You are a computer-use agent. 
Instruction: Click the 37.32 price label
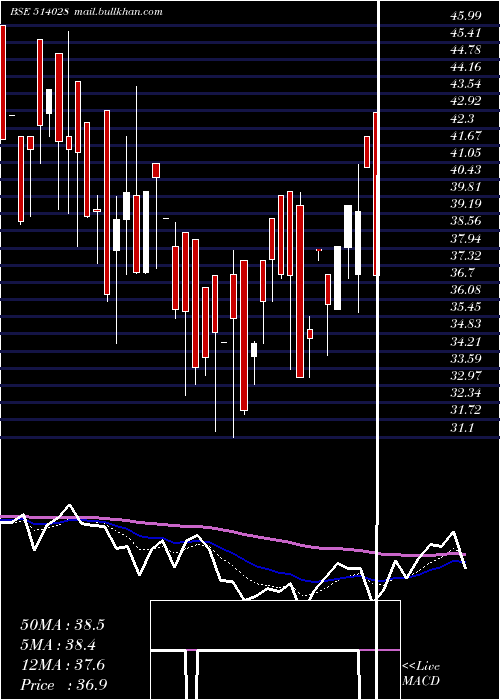coord(466,256)
